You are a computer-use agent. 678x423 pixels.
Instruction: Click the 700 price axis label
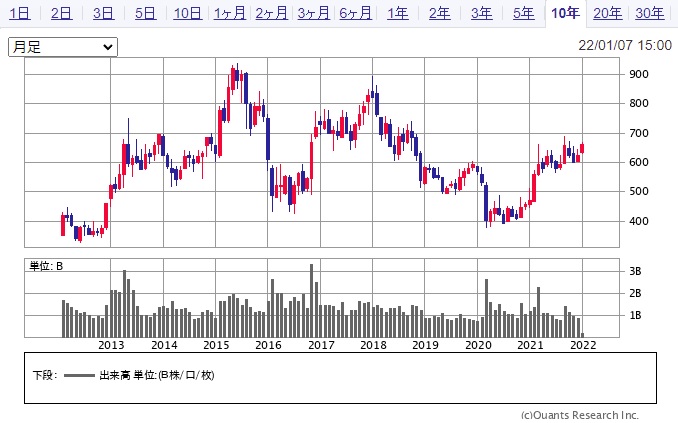coord(639,133)
